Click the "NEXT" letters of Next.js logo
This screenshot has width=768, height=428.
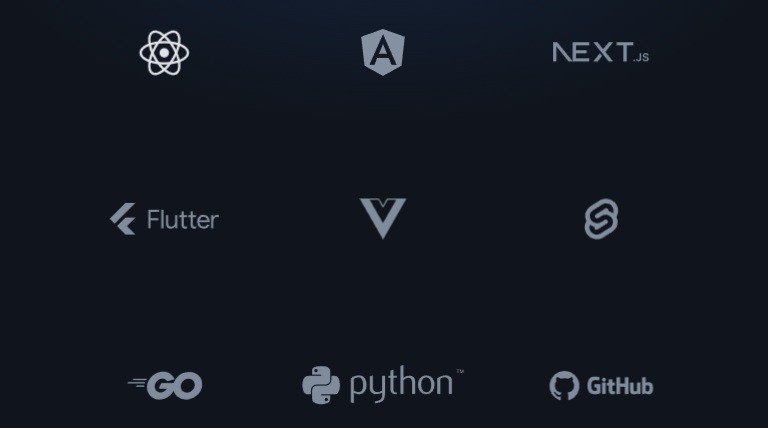[x=592, y=52]
